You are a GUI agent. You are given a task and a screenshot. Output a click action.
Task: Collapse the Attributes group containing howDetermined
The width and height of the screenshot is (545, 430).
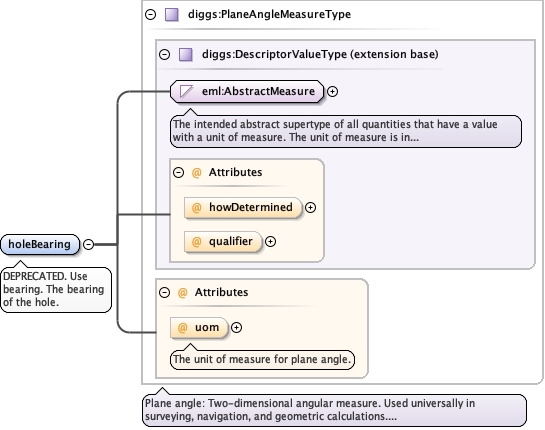tap(178, 172)
